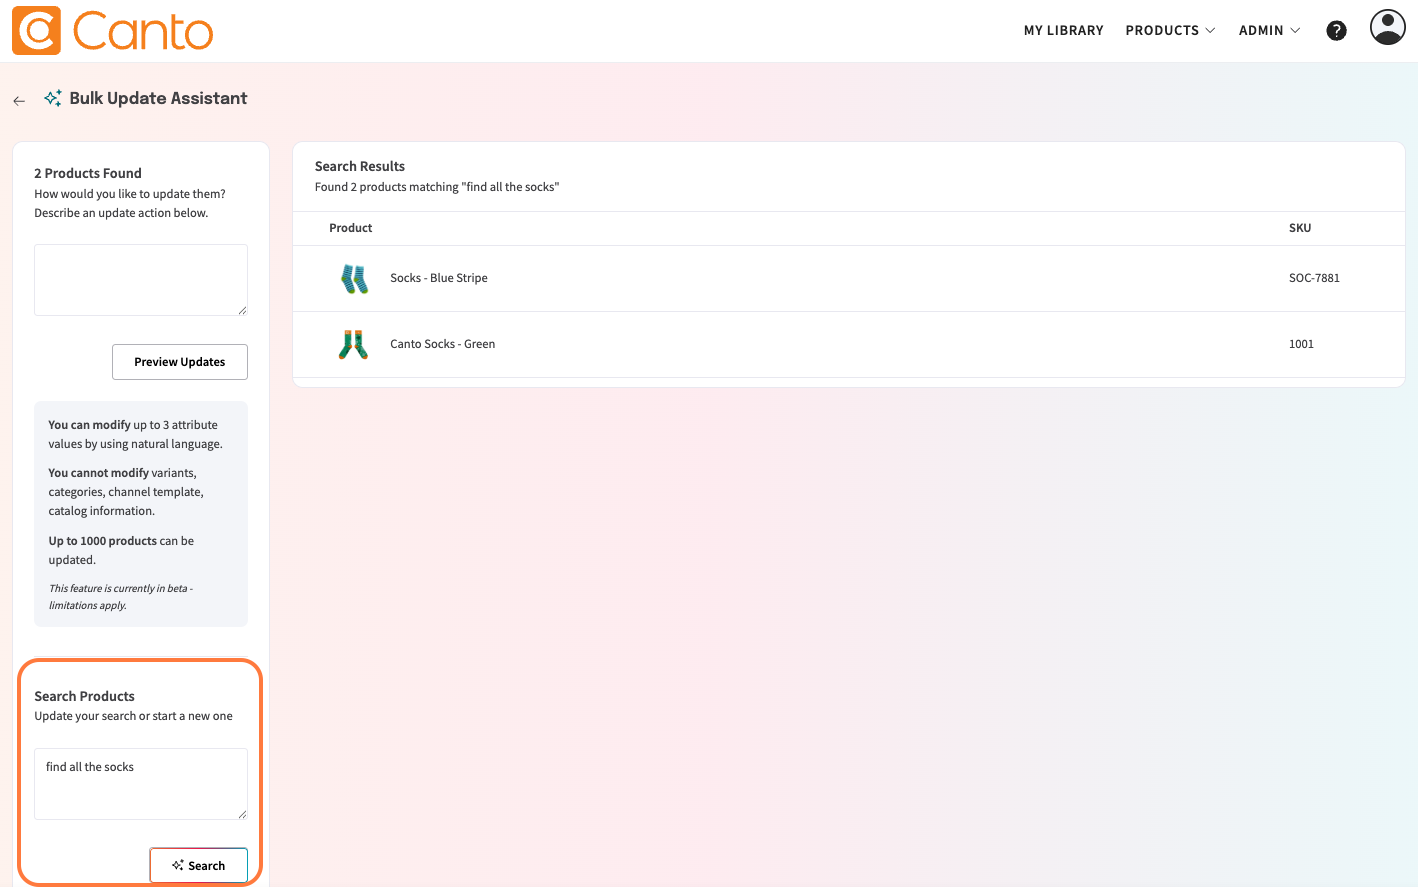Click the sparkle icon beside Bulk Update Assistant
Image resolution: width=1418 pixels, height=887 pixels.
53,98
